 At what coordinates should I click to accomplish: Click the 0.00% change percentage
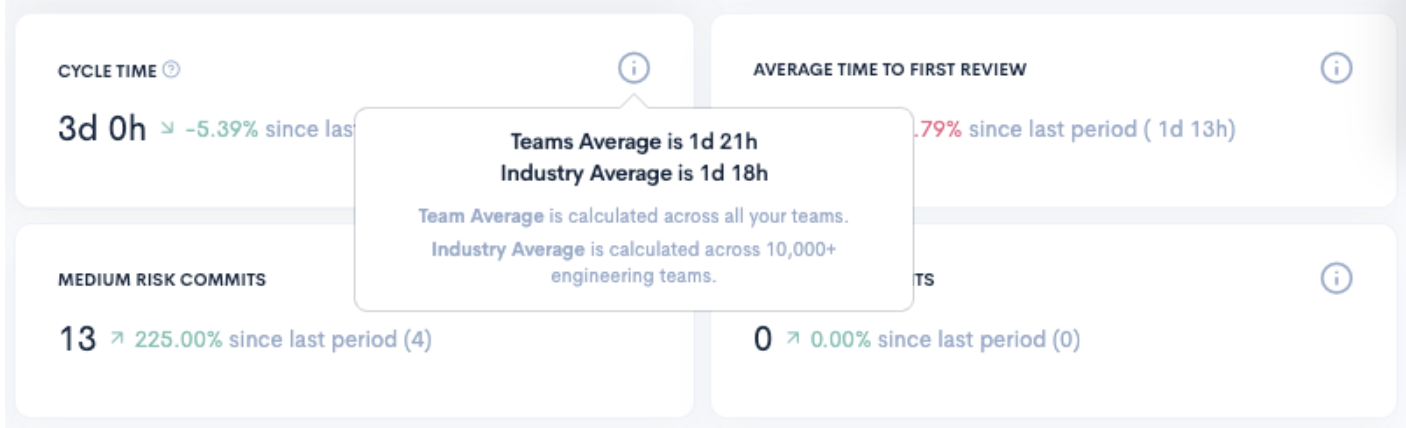click(x=840, y=340)
